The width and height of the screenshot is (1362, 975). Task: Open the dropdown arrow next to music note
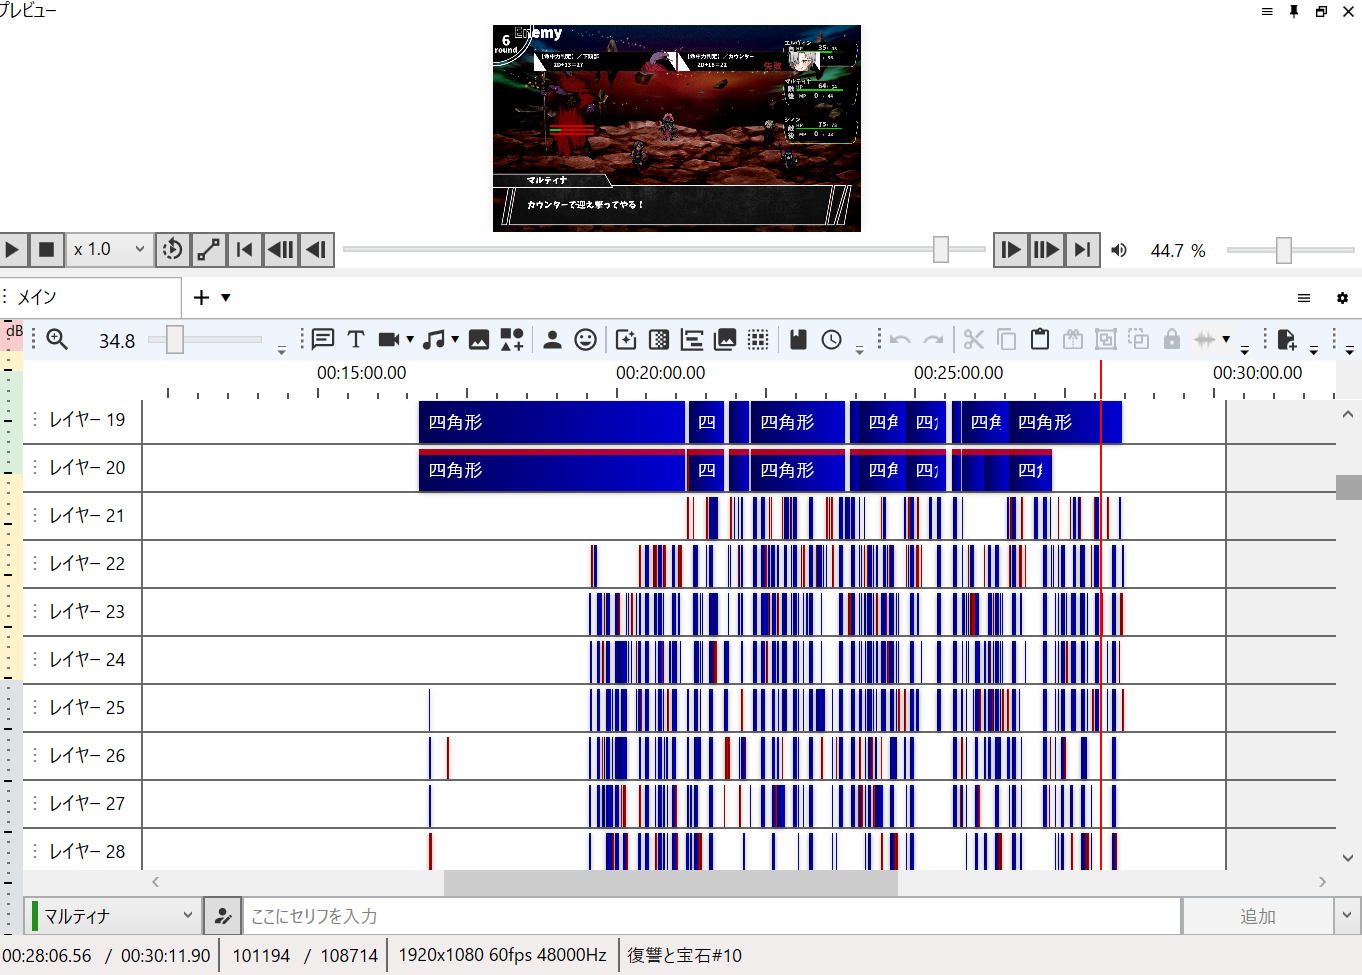click(x=455, y=340)
